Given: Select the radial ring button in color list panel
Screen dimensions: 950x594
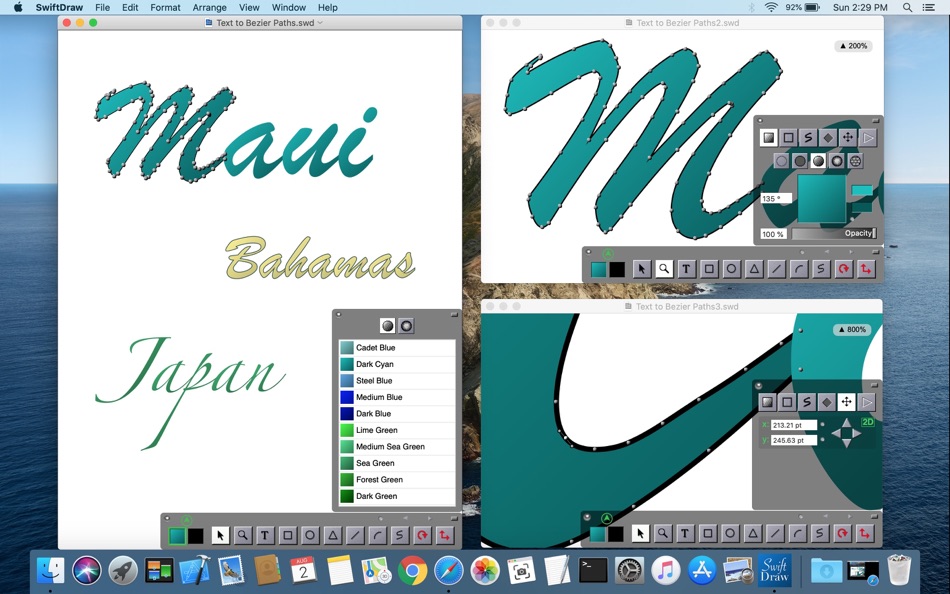Looking at the screenshot, I should tap(407, 326).
